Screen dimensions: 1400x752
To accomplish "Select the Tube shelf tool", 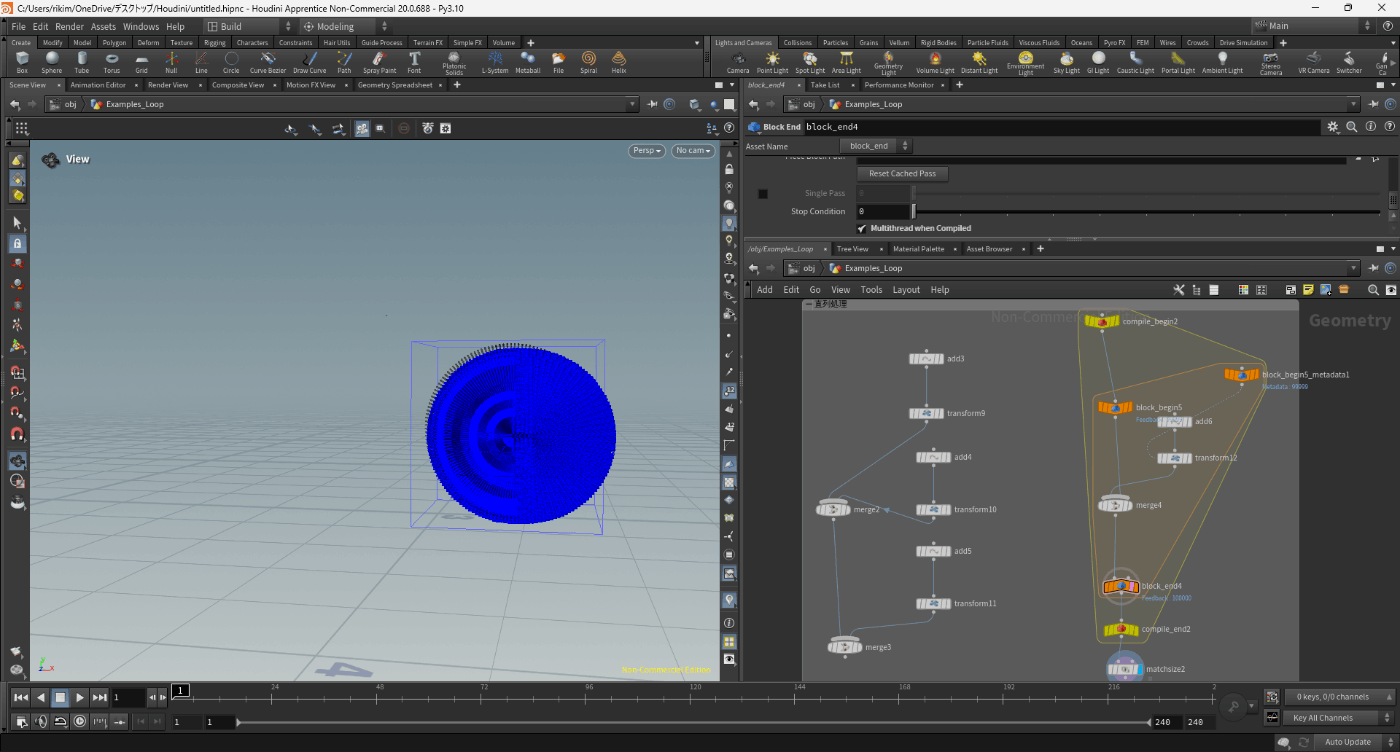I will click(x=82, y=62).
